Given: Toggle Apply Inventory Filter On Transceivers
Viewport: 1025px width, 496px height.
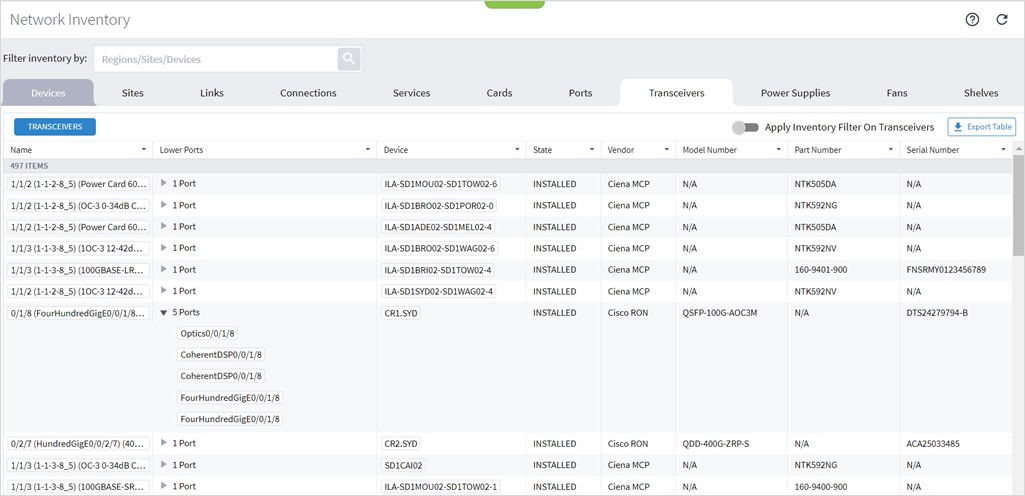Looking at the screenshot, I should tap(745, 127).
